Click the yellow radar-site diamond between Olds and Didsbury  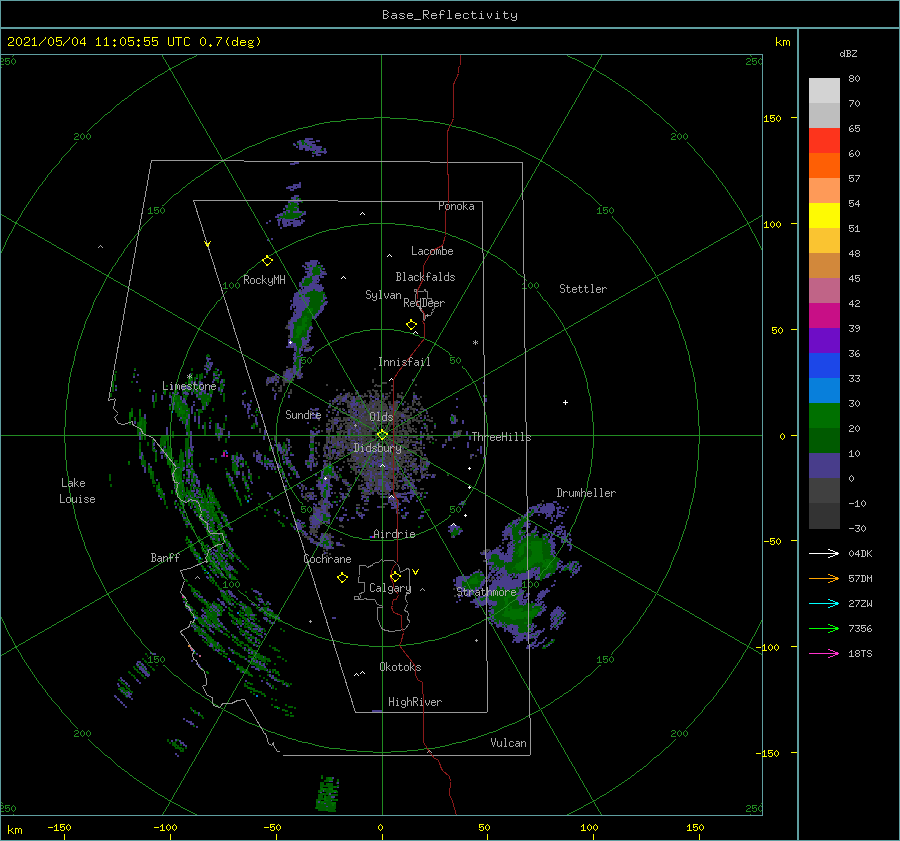pyautogui.click(x=382, y=435)
